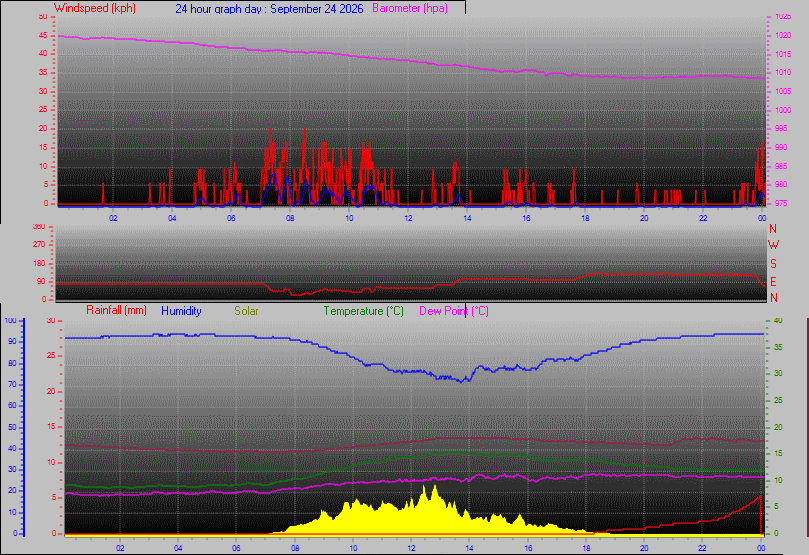Click the 'Solar' legend label
The image size is (809, 555).
[246, 311]
